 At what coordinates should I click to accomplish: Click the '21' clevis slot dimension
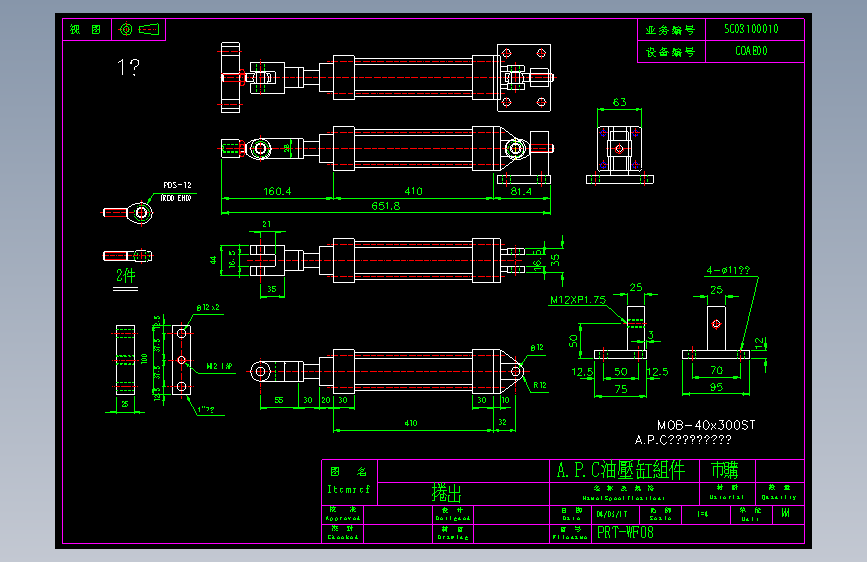pos(267,224)
